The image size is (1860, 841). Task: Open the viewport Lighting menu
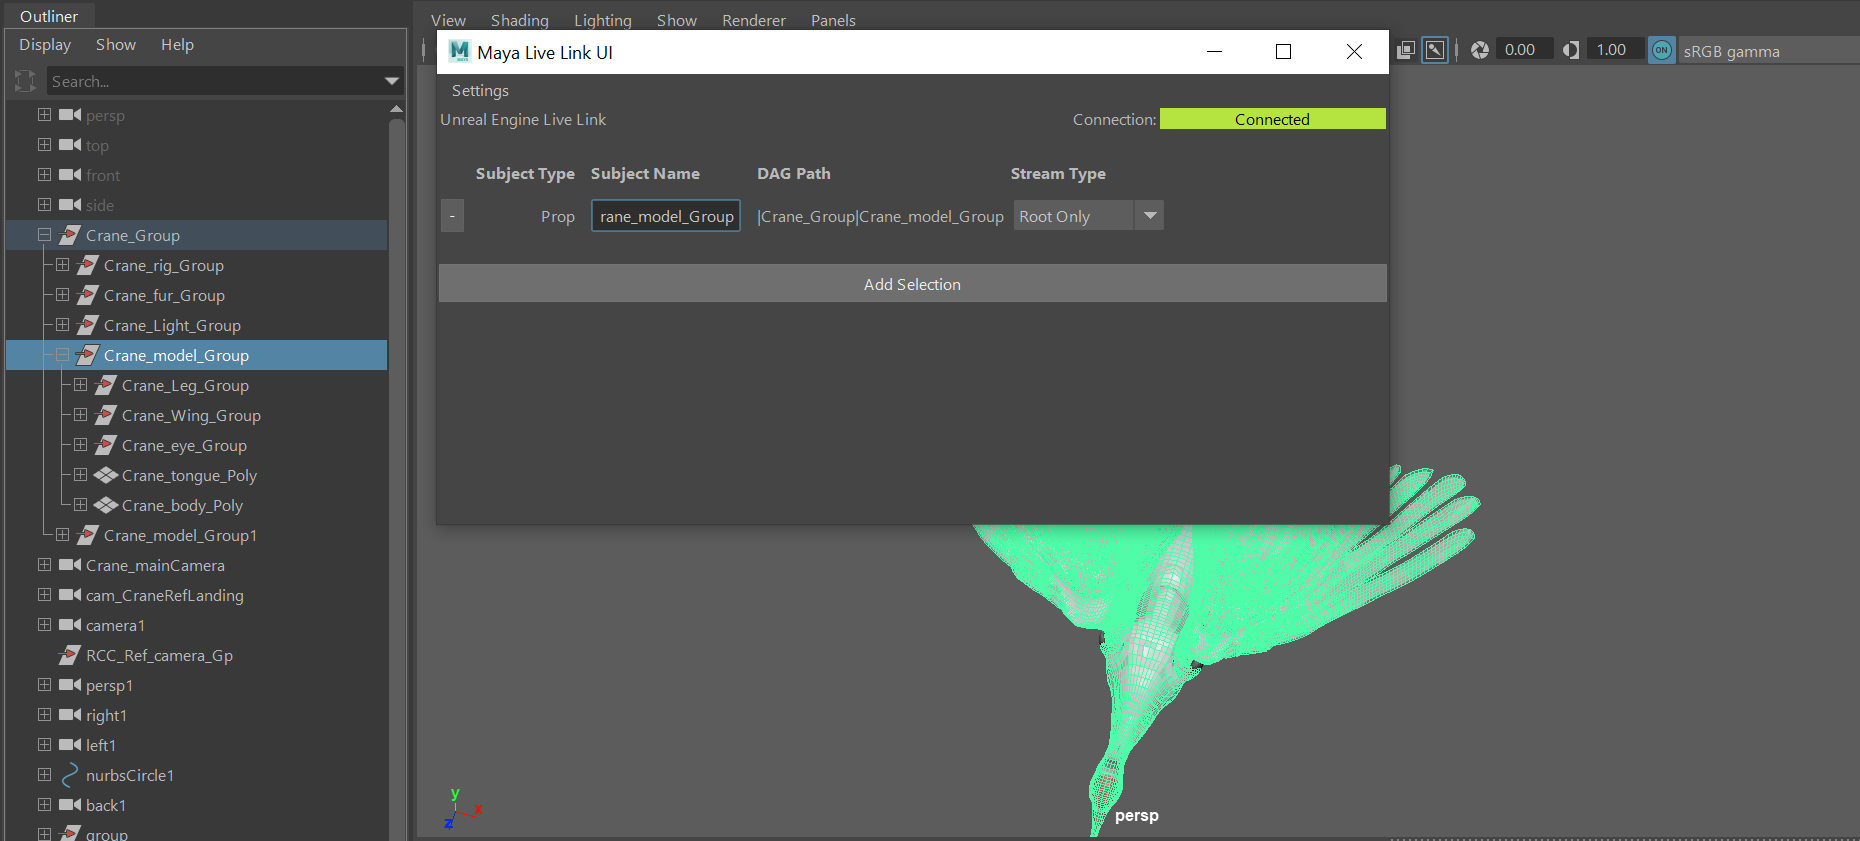tap(603, 20)
